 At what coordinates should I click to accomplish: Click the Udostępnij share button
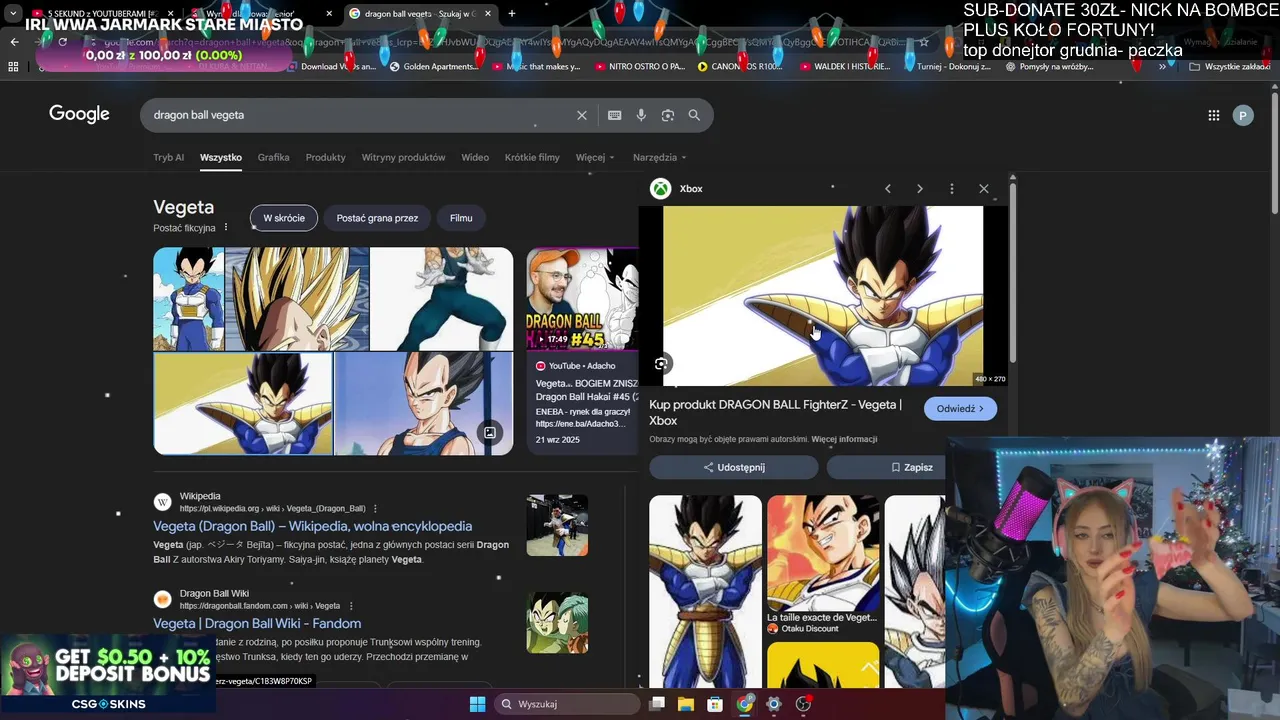(x=734, y=467)
